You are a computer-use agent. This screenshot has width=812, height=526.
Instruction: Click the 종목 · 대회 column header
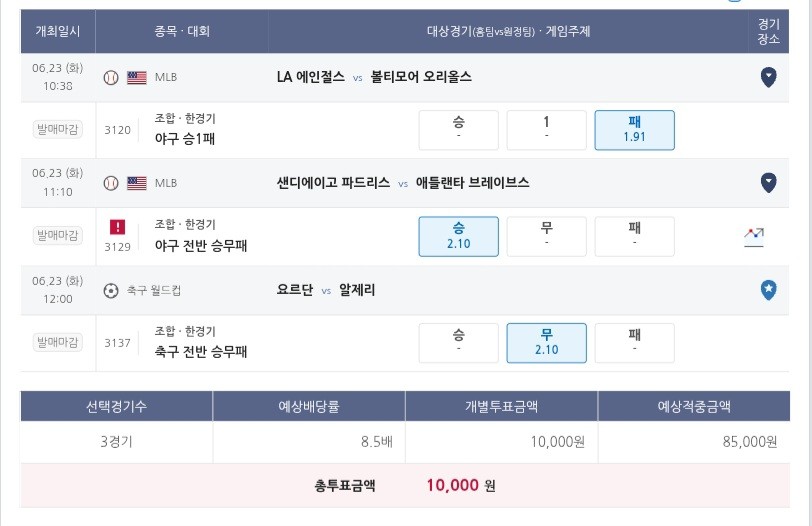[182, 31]
